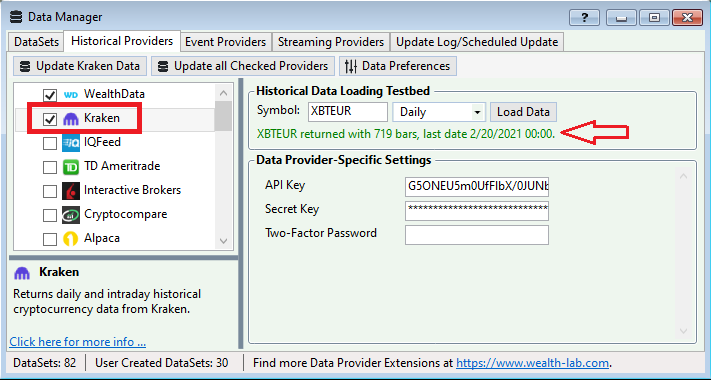Uncheck the Kraken provider checkbox
This screenshot has height=380, width=711.
coord(50,119)
